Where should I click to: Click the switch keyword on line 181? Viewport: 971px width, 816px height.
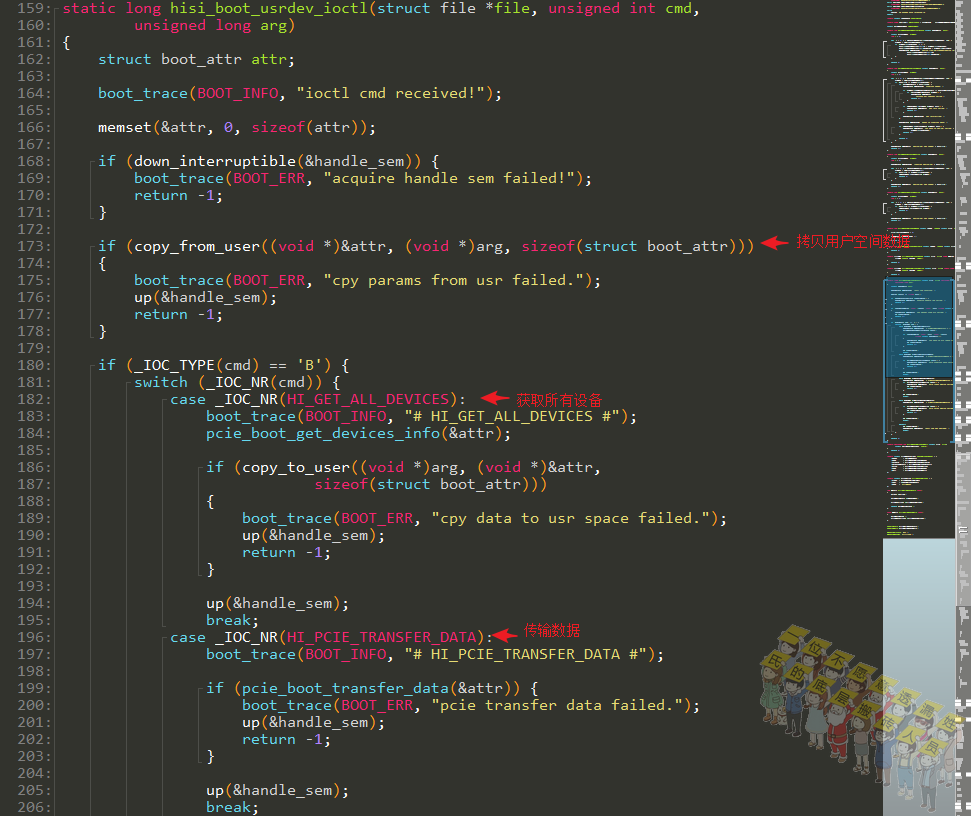click(161, 383)
